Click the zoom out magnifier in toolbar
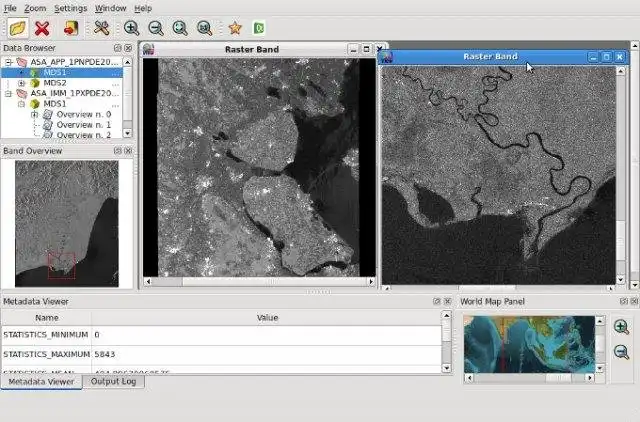 point(155,28)
